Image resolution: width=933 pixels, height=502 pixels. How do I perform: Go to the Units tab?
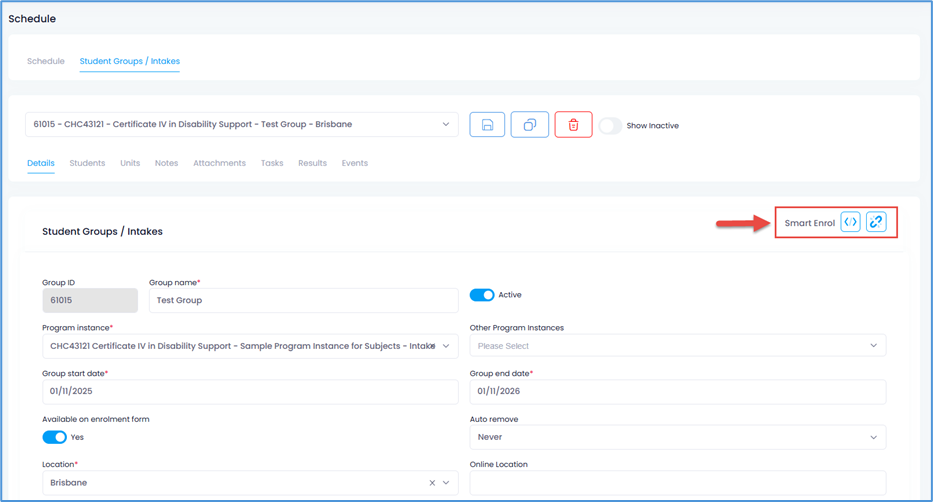coord(130,163)
